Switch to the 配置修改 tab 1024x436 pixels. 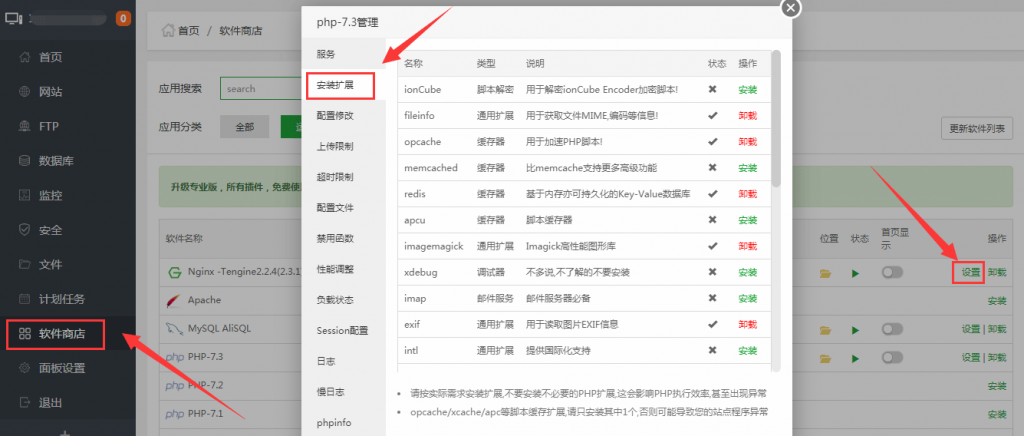334,115
